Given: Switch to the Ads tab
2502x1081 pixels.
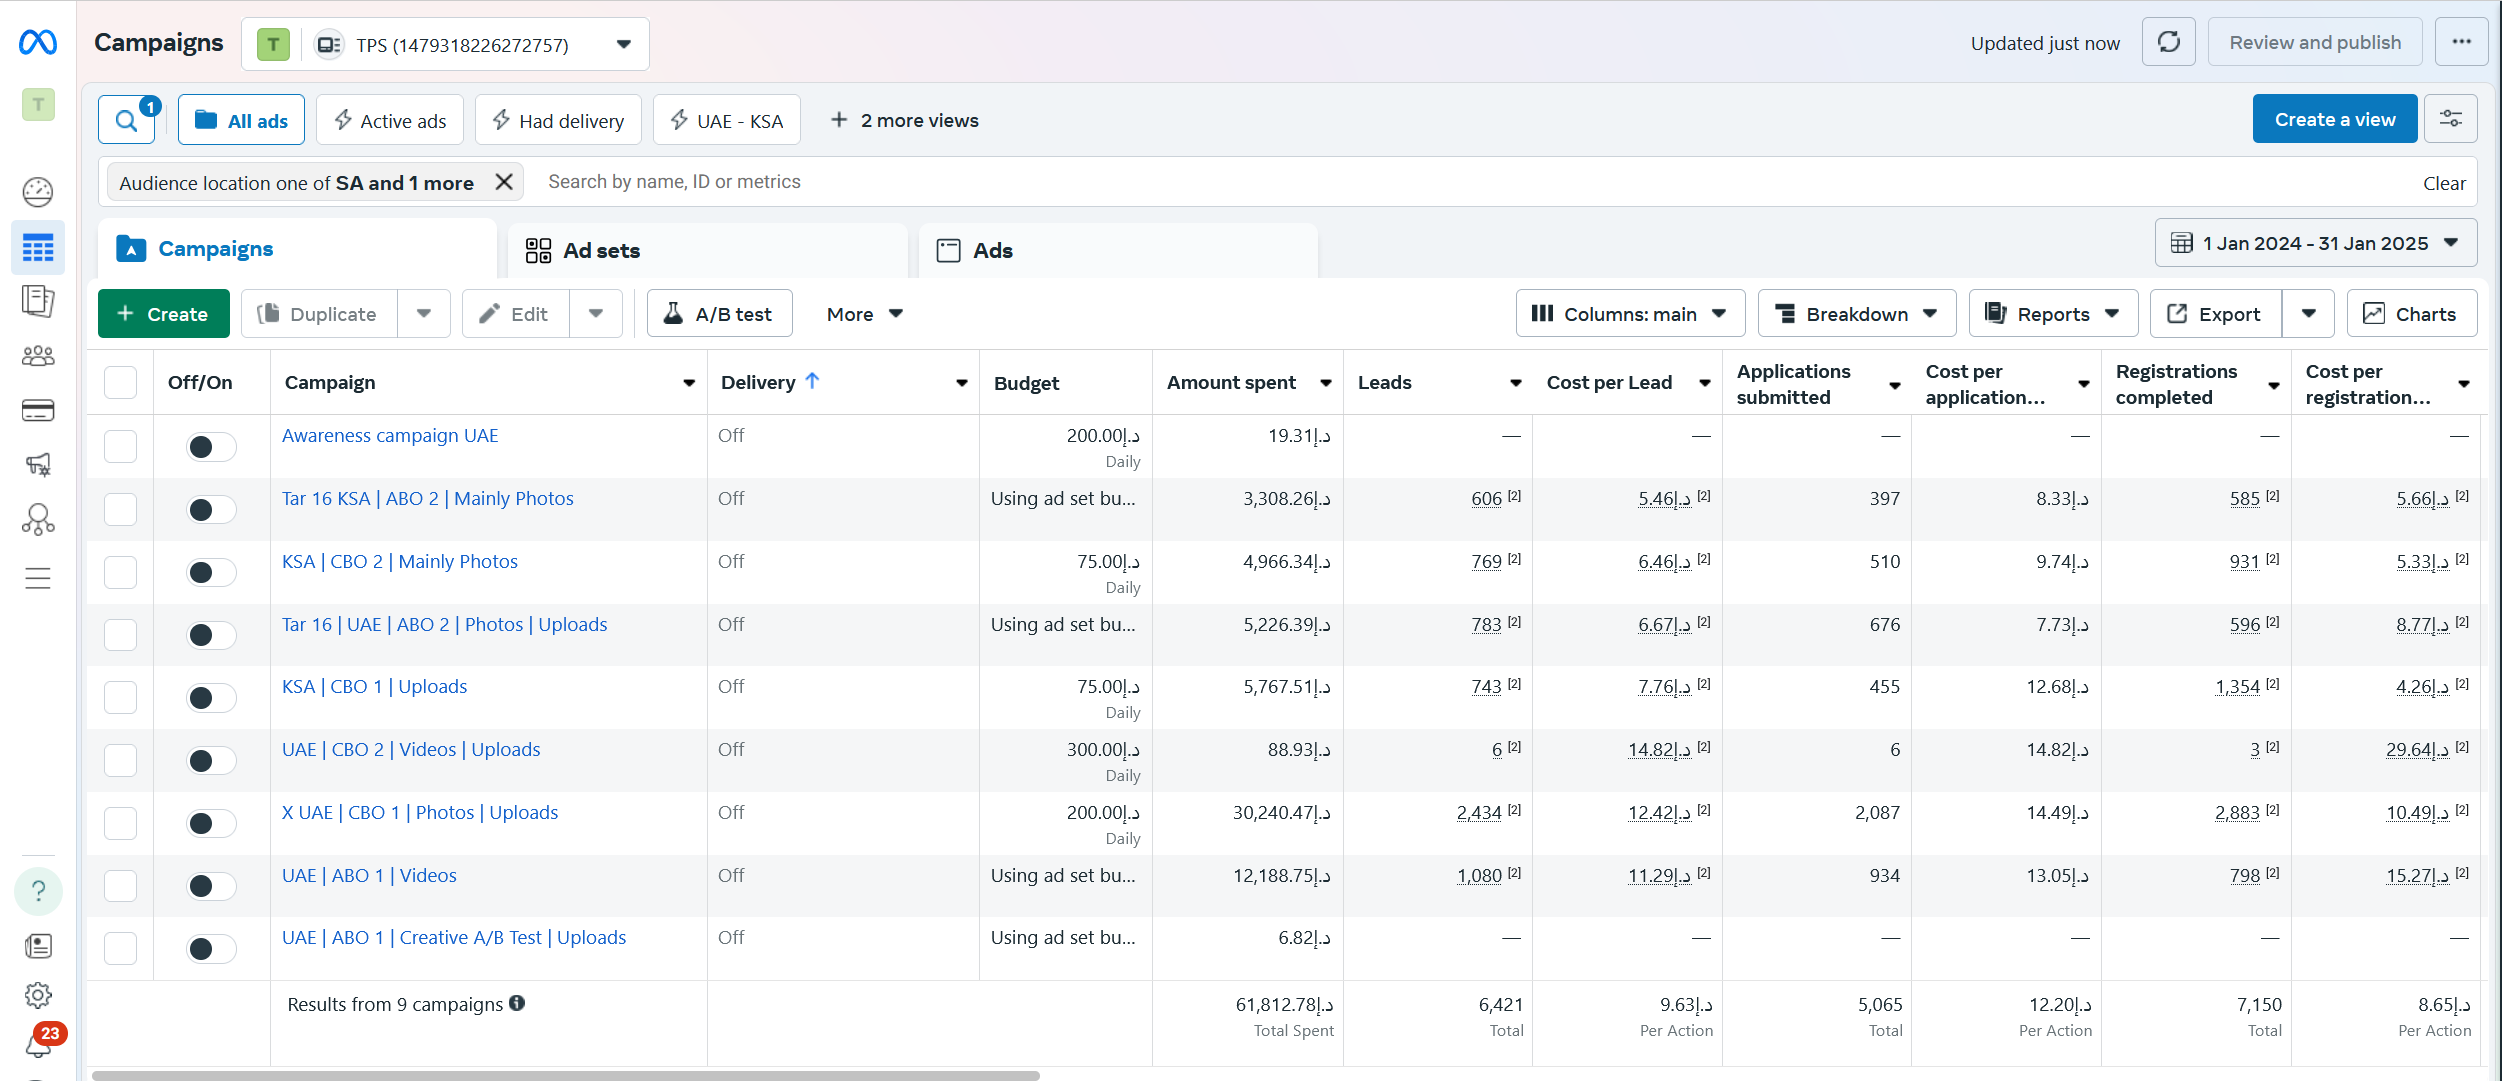Looking at the screenshot, I should [1118, 251].
